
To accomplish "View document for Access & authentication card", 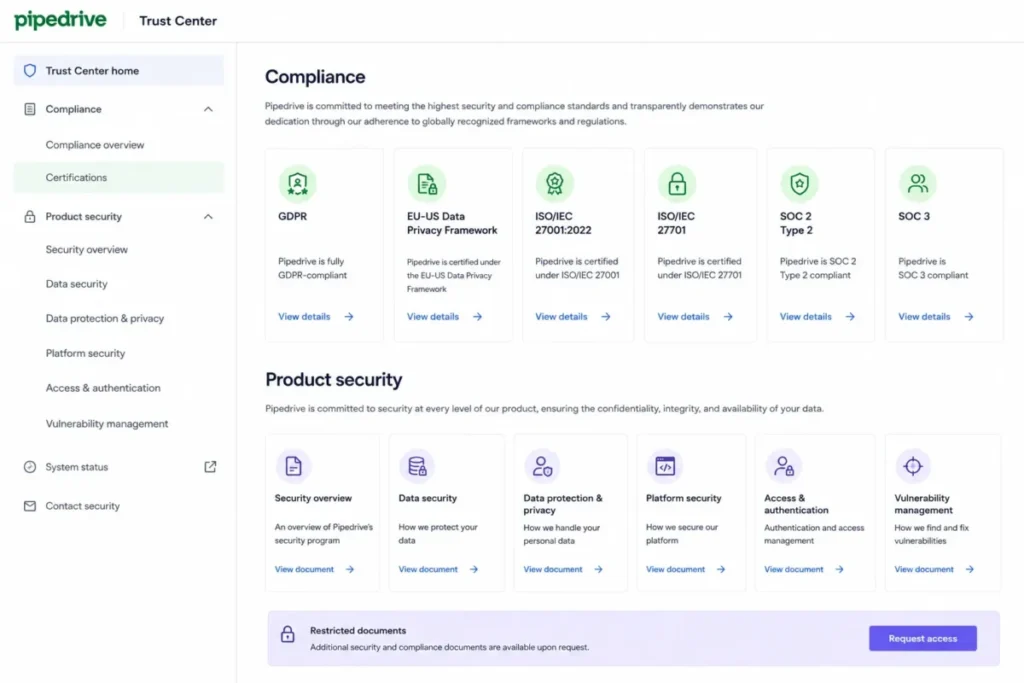I will (794, 569).
